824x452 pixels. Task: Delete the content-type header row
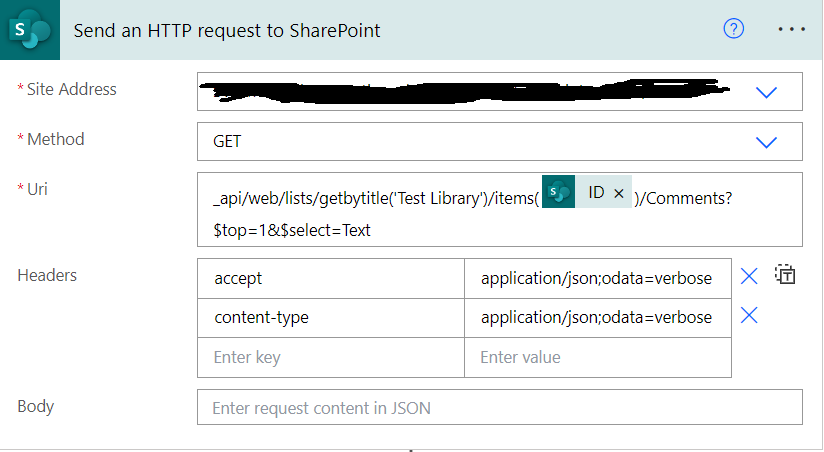pyautogui.click(x=749, y=316)
